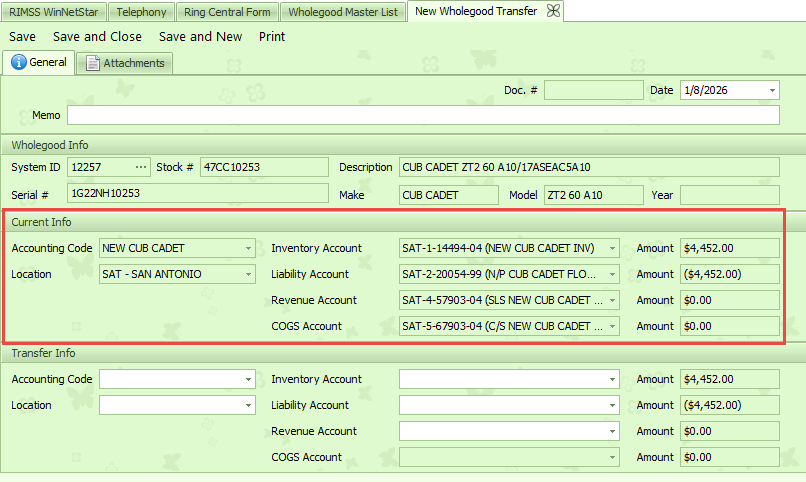Open Transfer Info Liability Account dropdown

coord(612,405)
